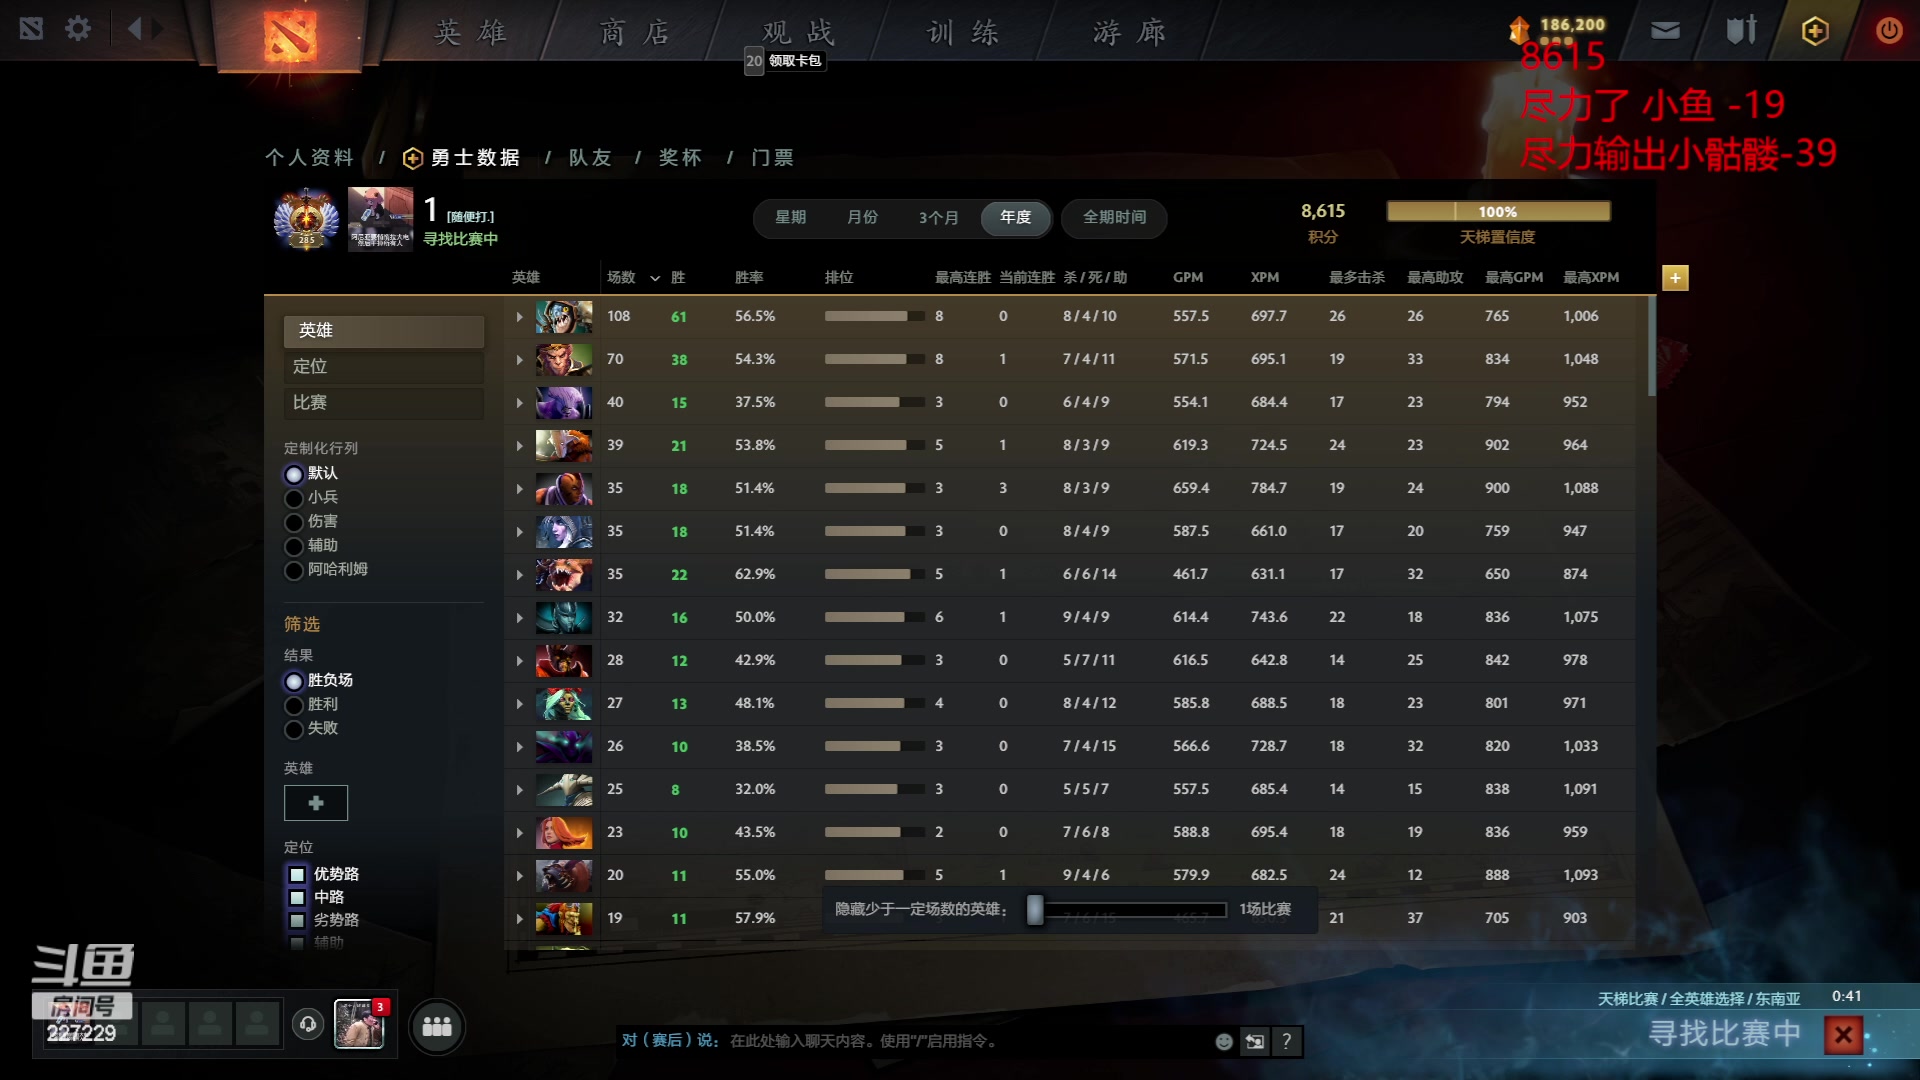Screen dimensions: 1920x1080
Task: Click the player avatar next to rank medal
Action: [x=380, y=219]
